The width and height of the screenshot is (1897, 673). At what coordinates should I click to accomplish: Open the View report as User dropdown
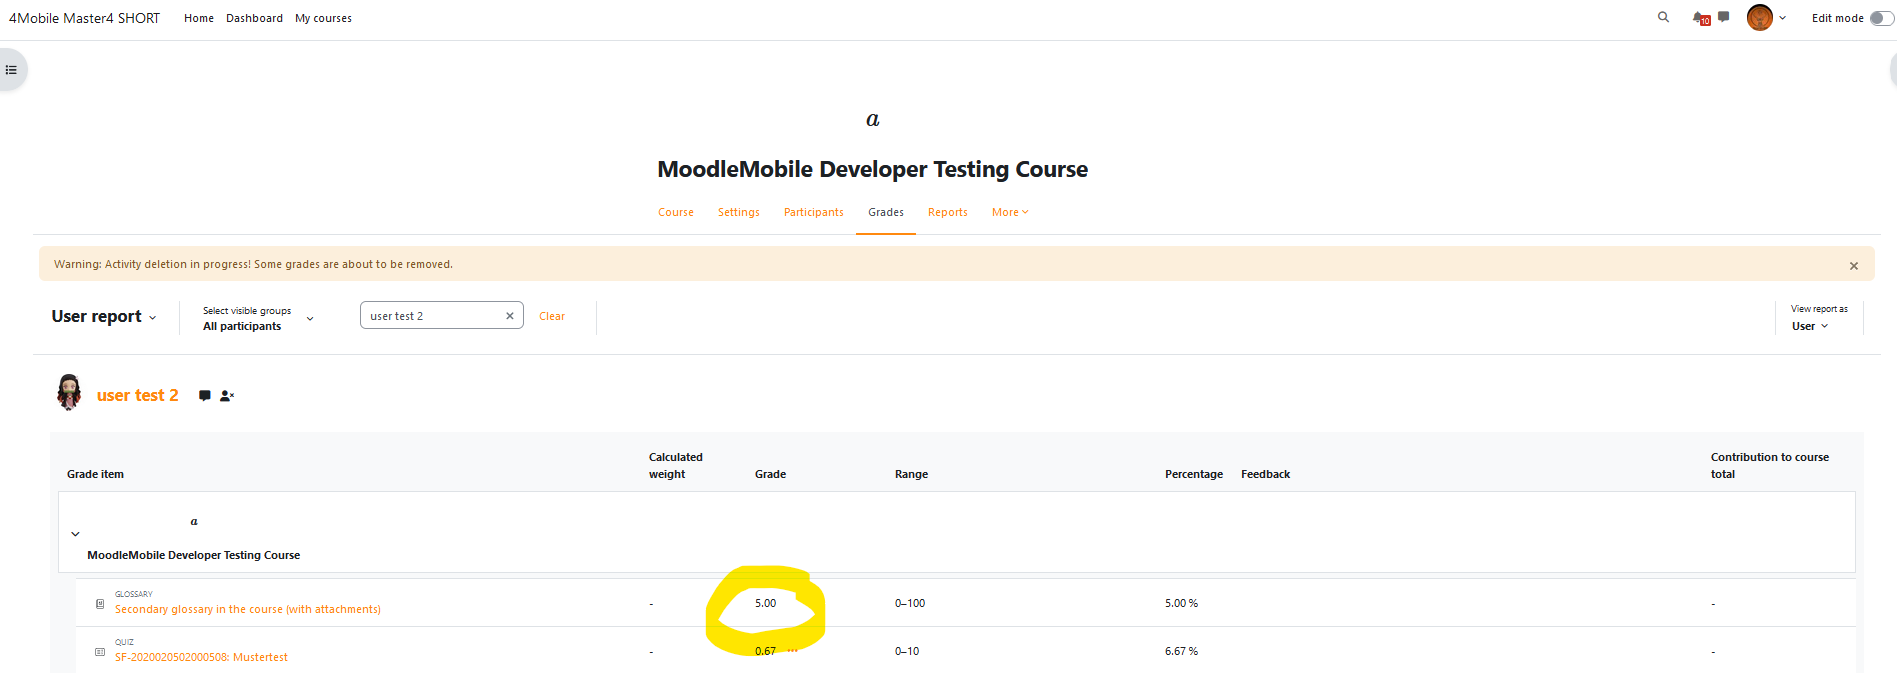1819,318
